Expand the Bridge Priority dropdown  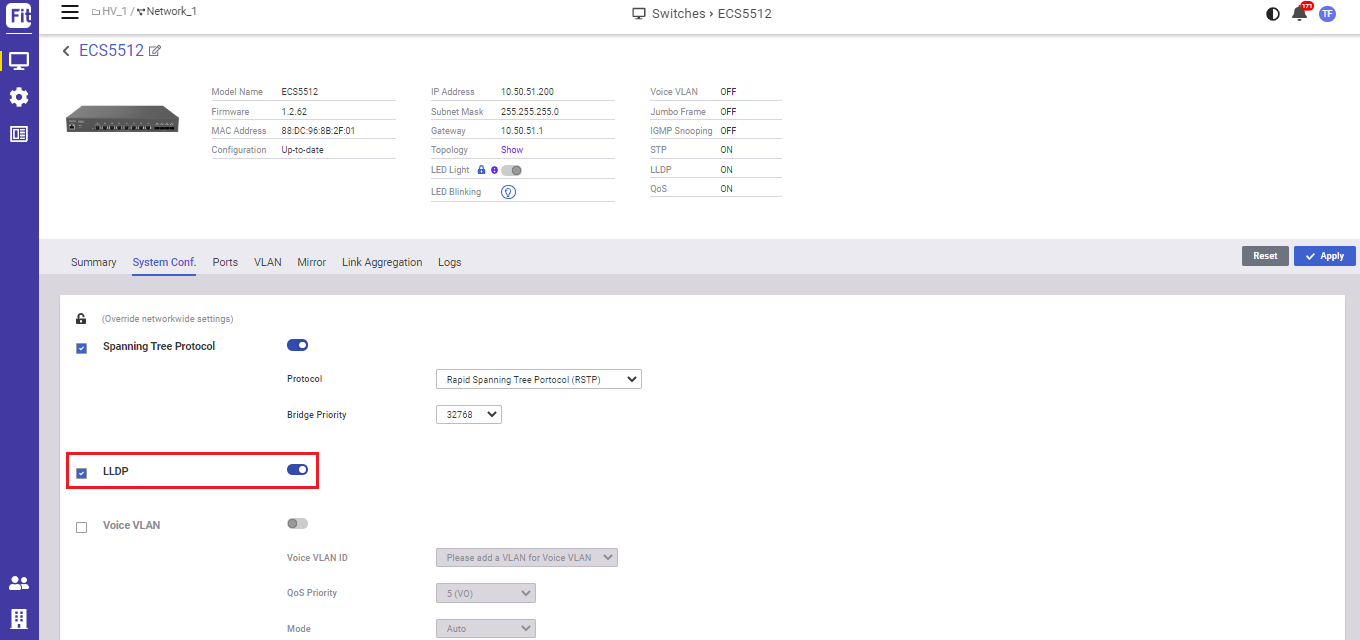468,414
